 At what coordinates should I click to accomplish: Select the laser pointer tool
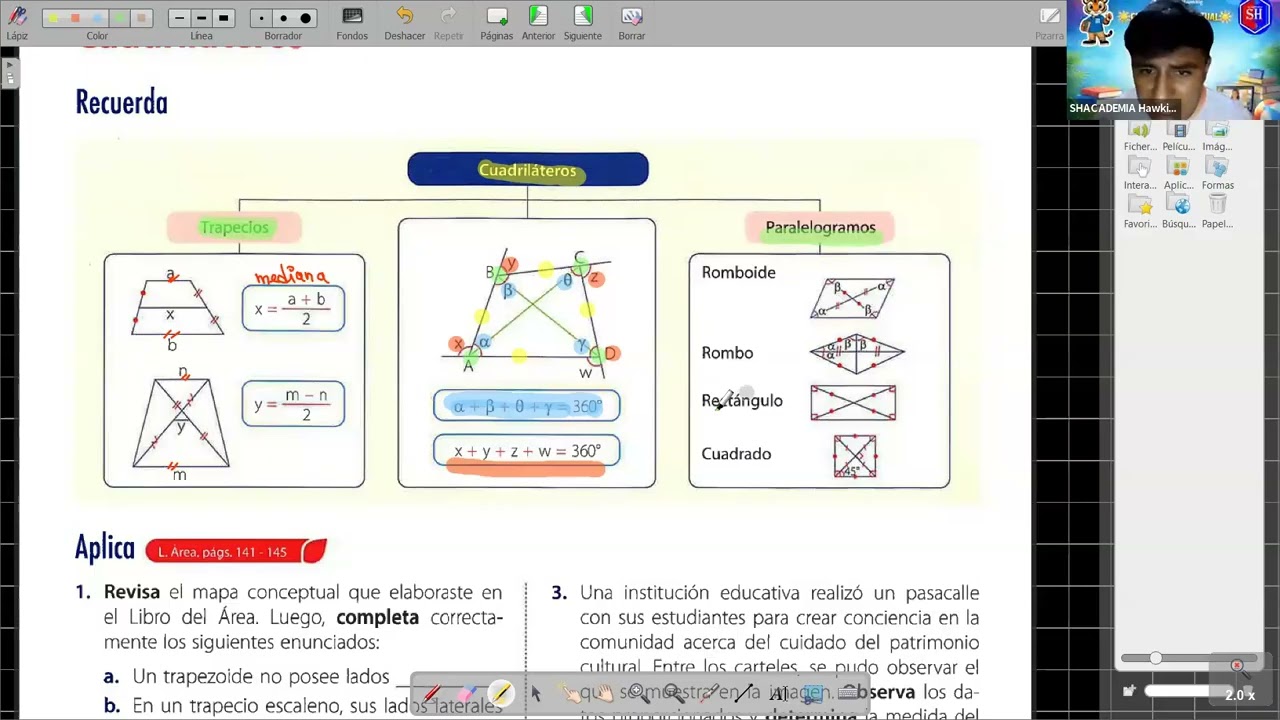tap(708, 693)
